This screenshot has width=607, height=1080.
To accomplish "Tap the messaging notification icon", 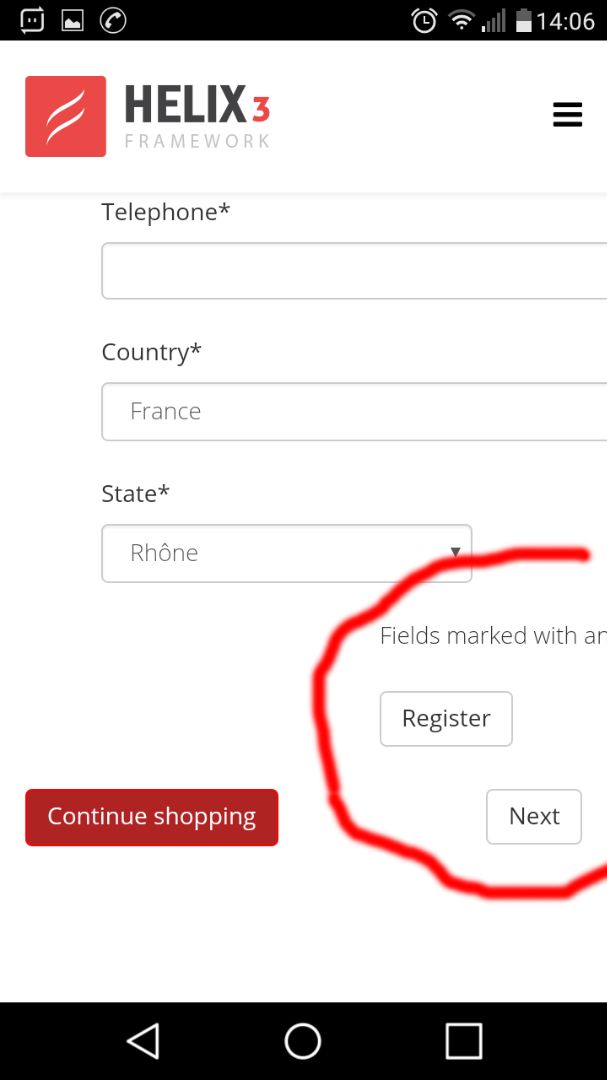I will coord(32,20).
